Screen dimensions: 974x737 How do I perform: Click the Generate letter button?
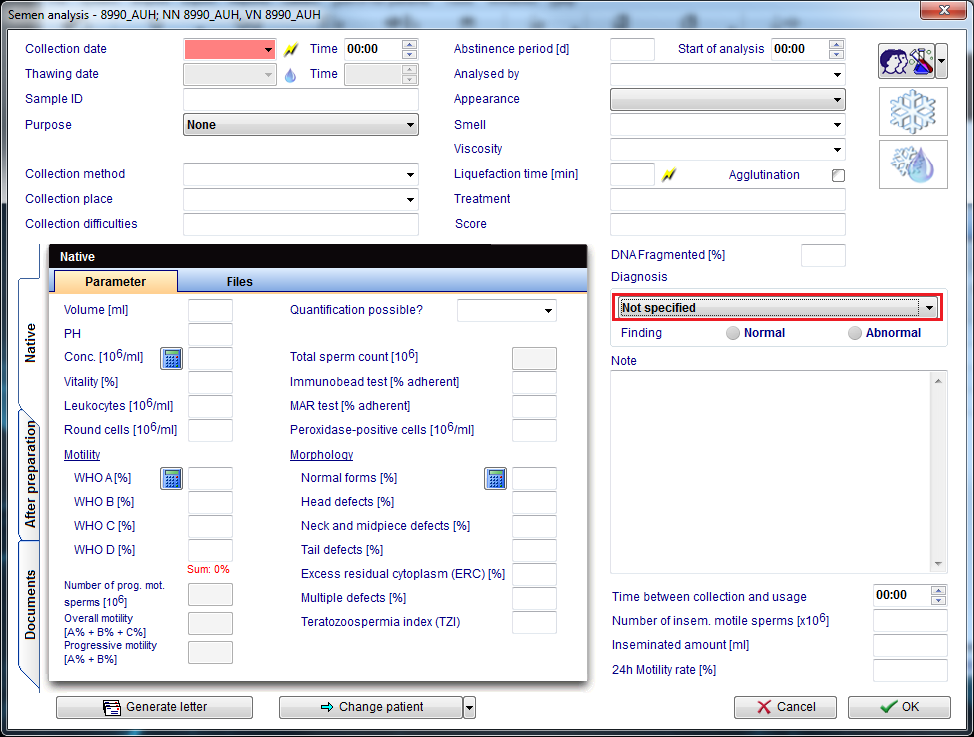coord(155,707)
